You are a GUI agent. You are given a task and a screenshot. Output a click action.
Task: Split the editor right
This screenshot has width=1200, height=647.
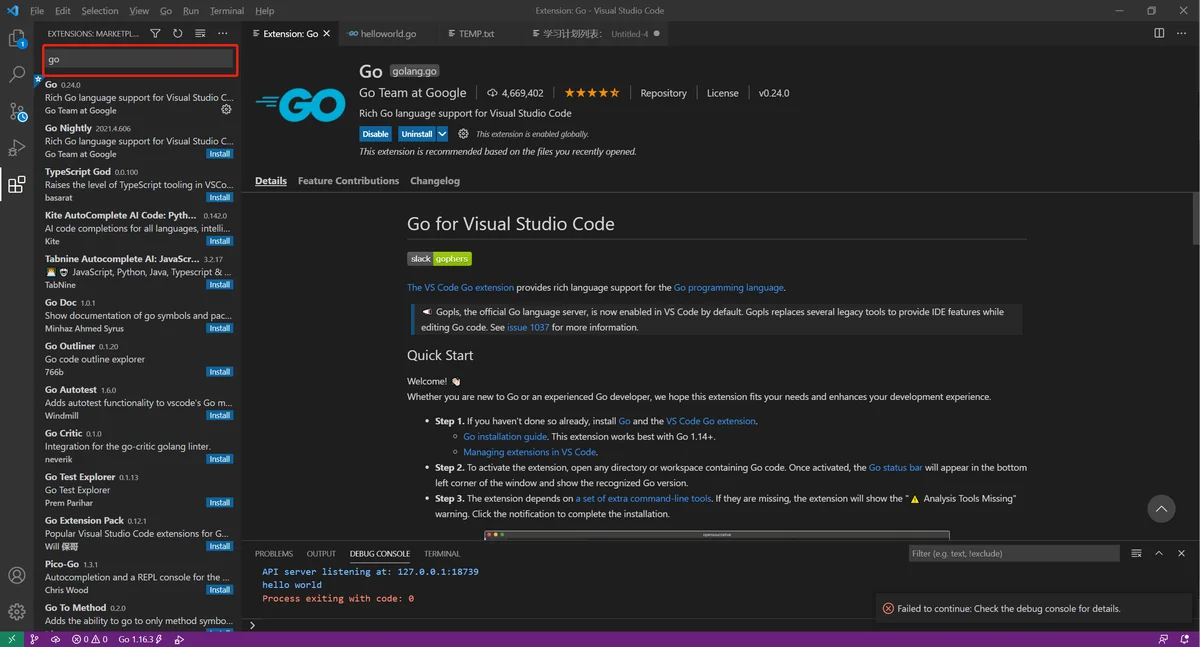(1159, 33)
